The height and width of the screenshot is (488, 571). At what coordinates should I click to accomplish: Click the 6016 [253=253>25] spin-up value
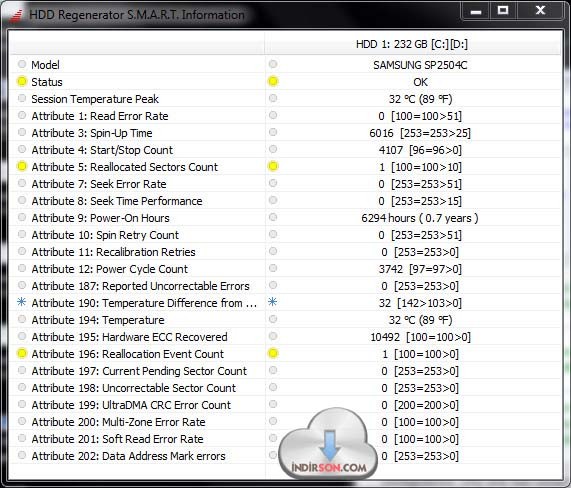pos(420,133)
